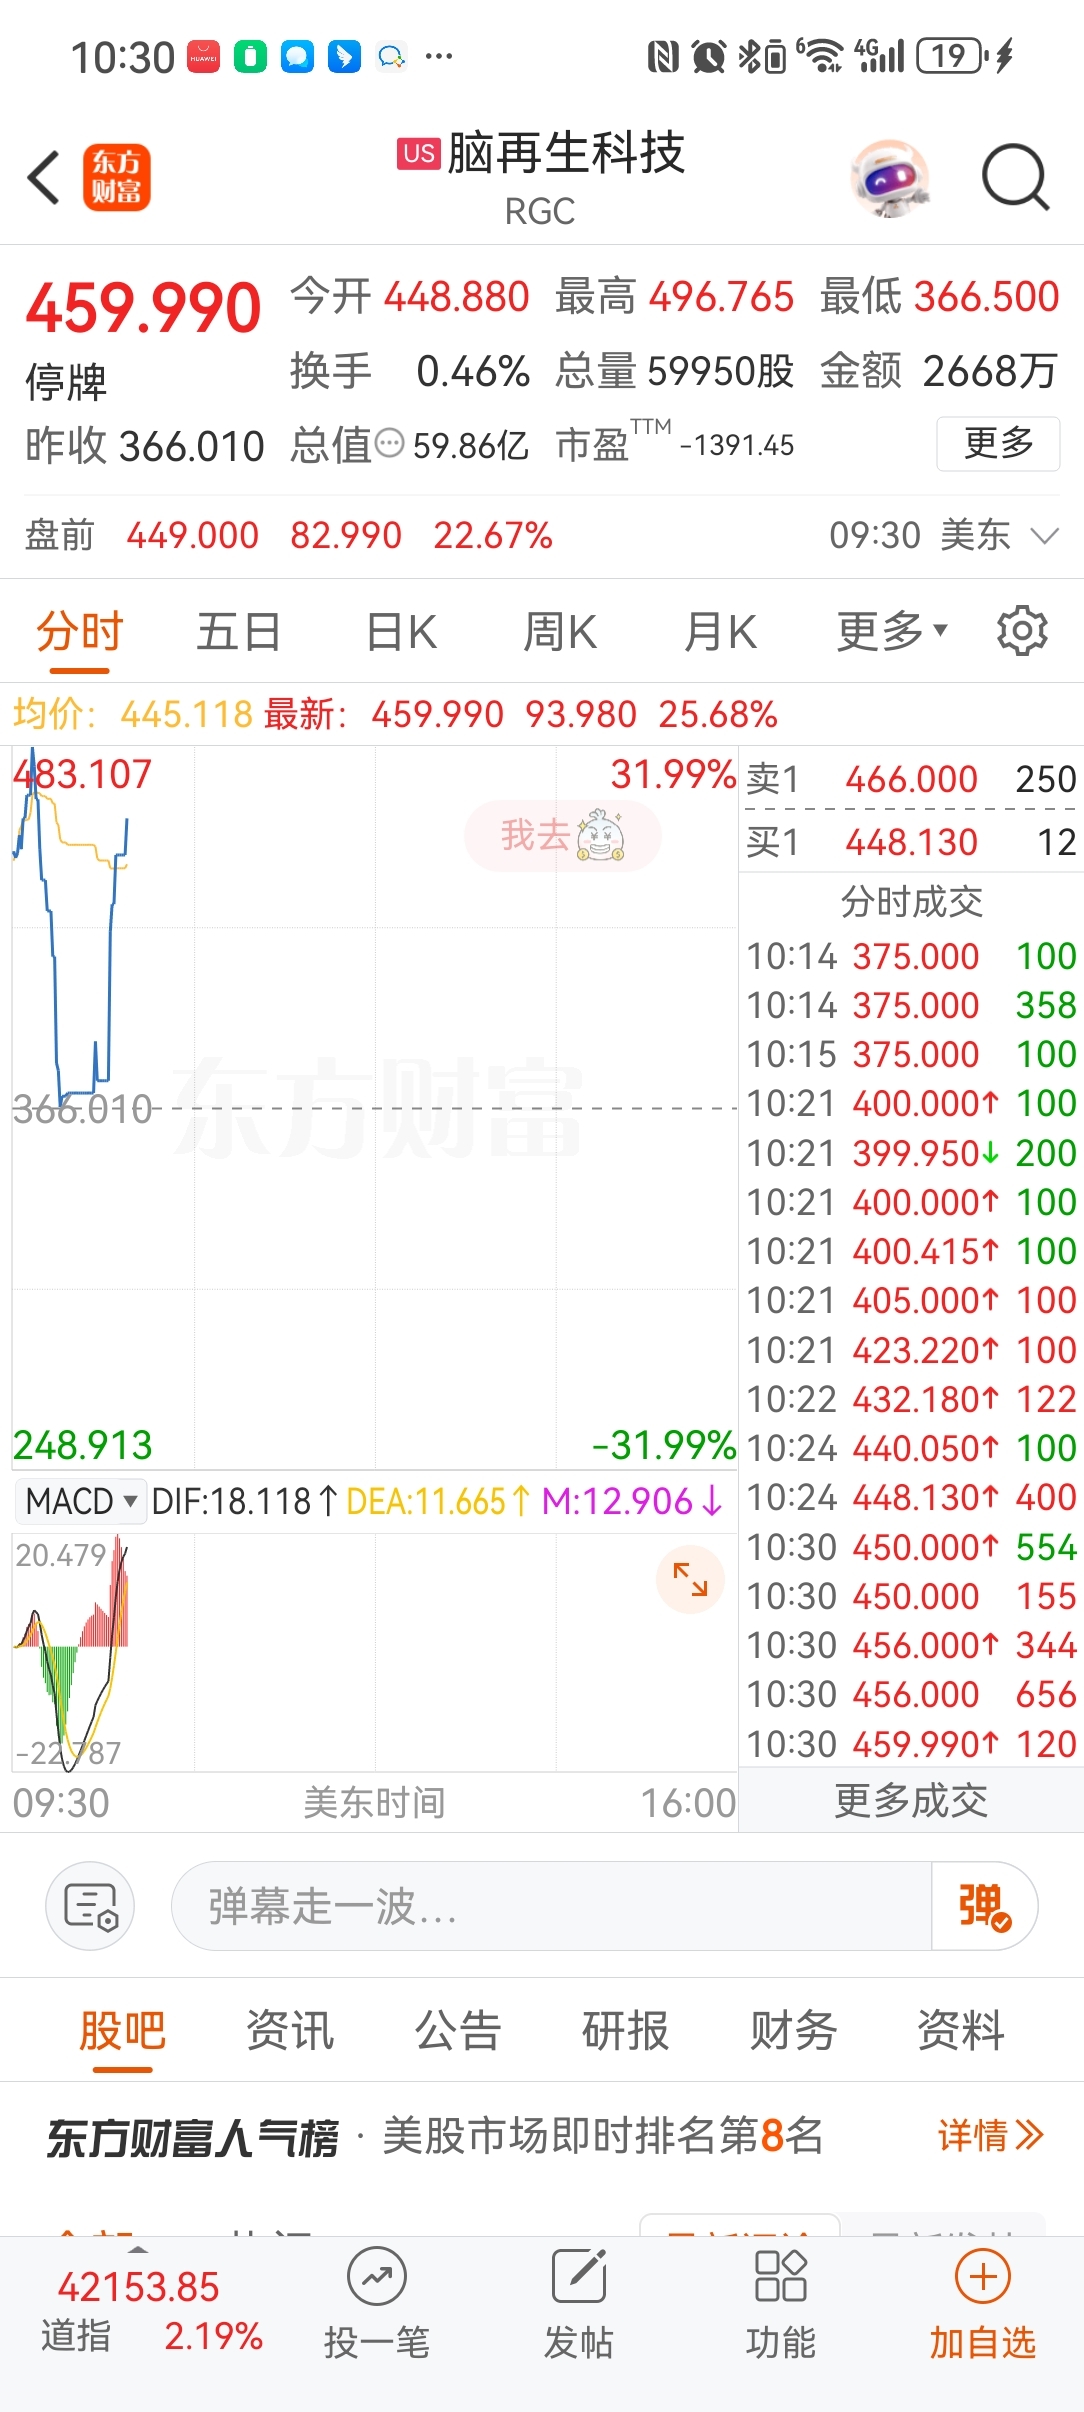Toggle the 弹 danmaku switch
This screenshot has height=2412, width=1084.
[985, 1906]
